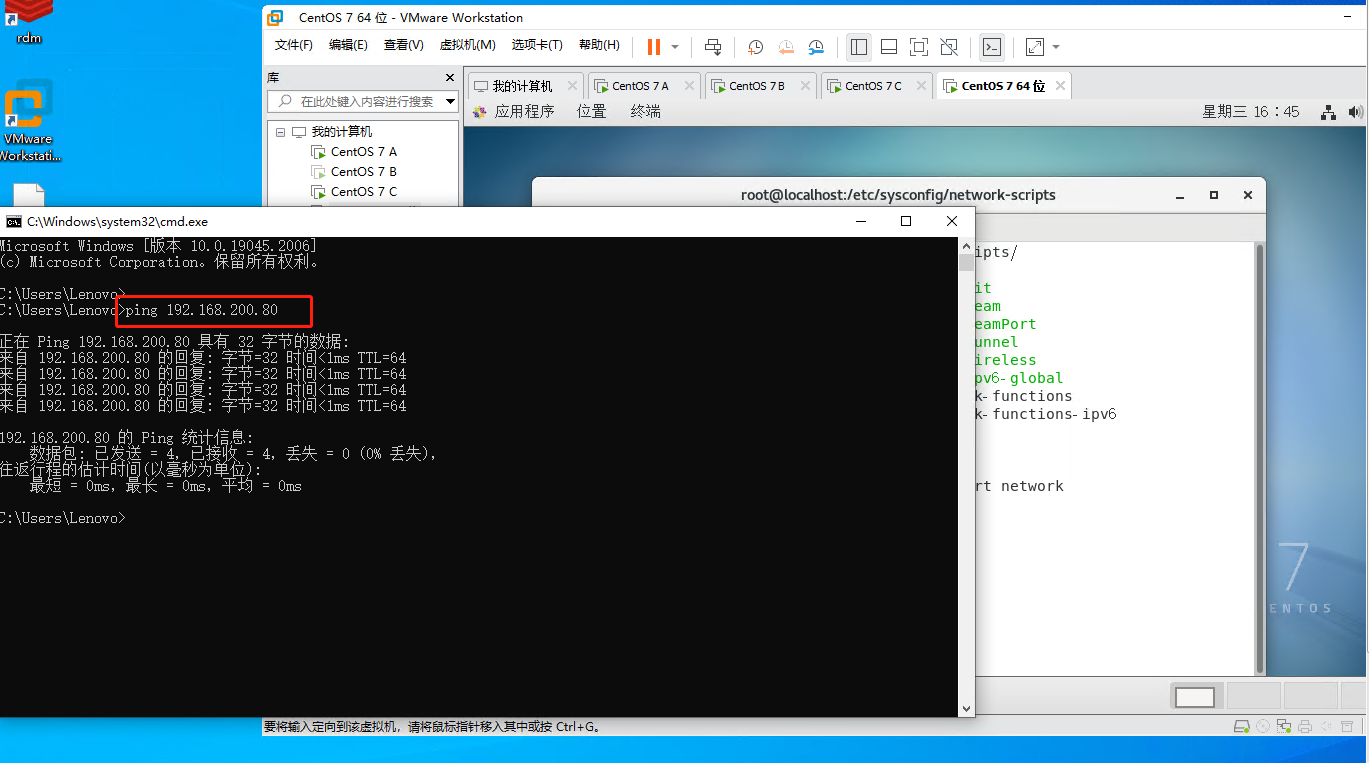The width and height of the screenshot is (1369, 763).
Task: Collapse the 我的计算机 tree node
Action: coord(281,132)
